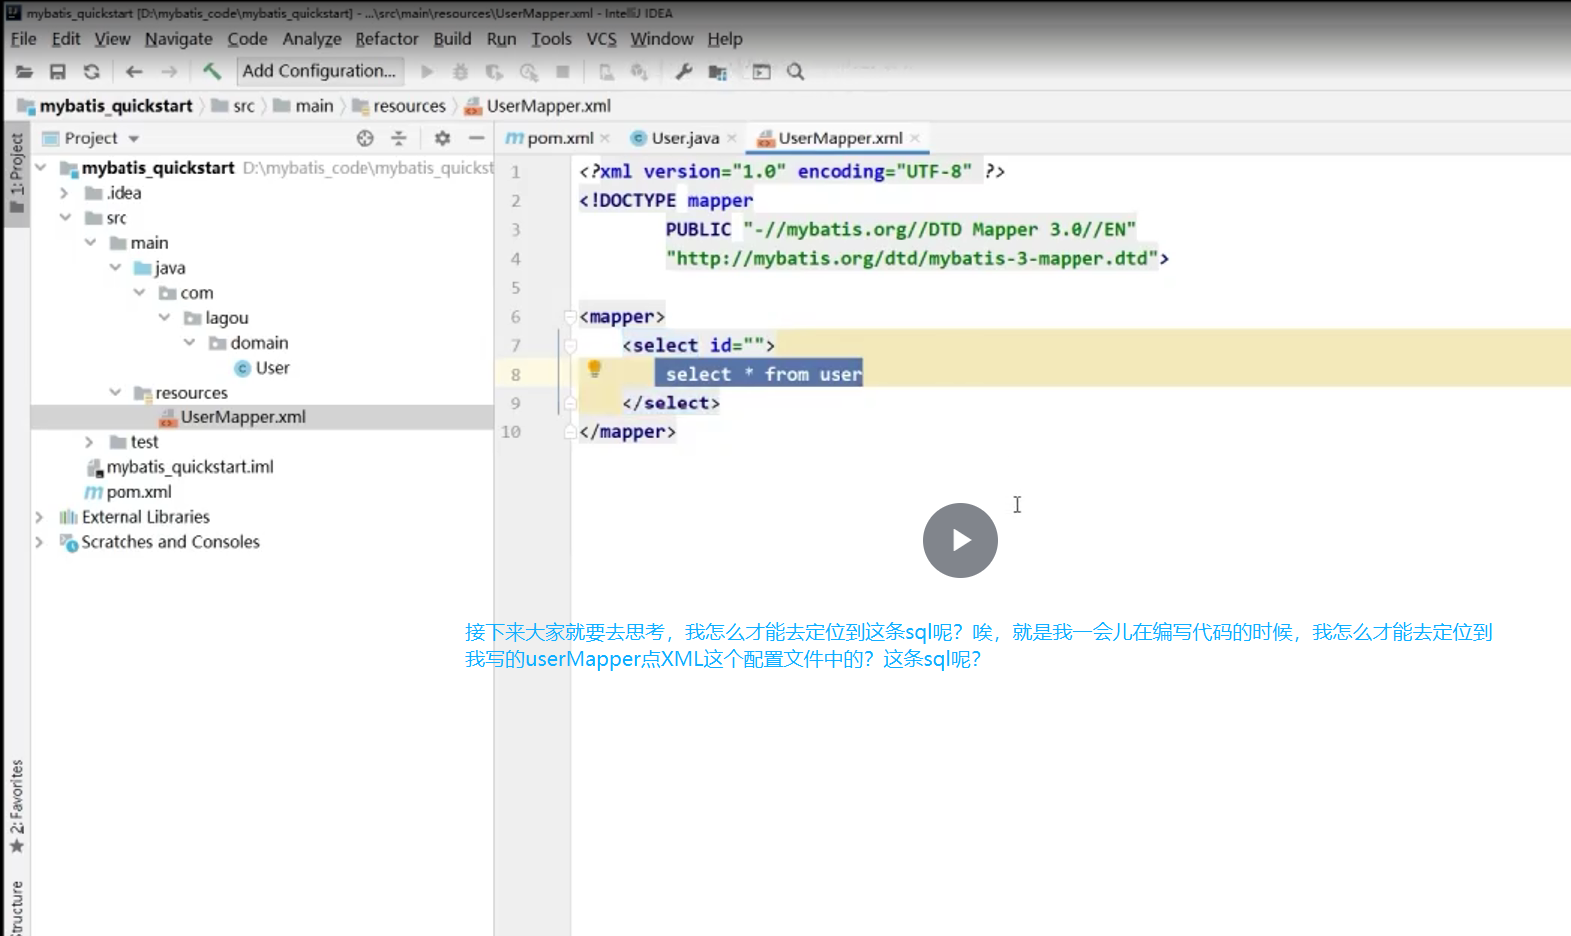Close the UserMapper.xml tab
Viewport: 1571px width, 936px height.
pos(915,138)
